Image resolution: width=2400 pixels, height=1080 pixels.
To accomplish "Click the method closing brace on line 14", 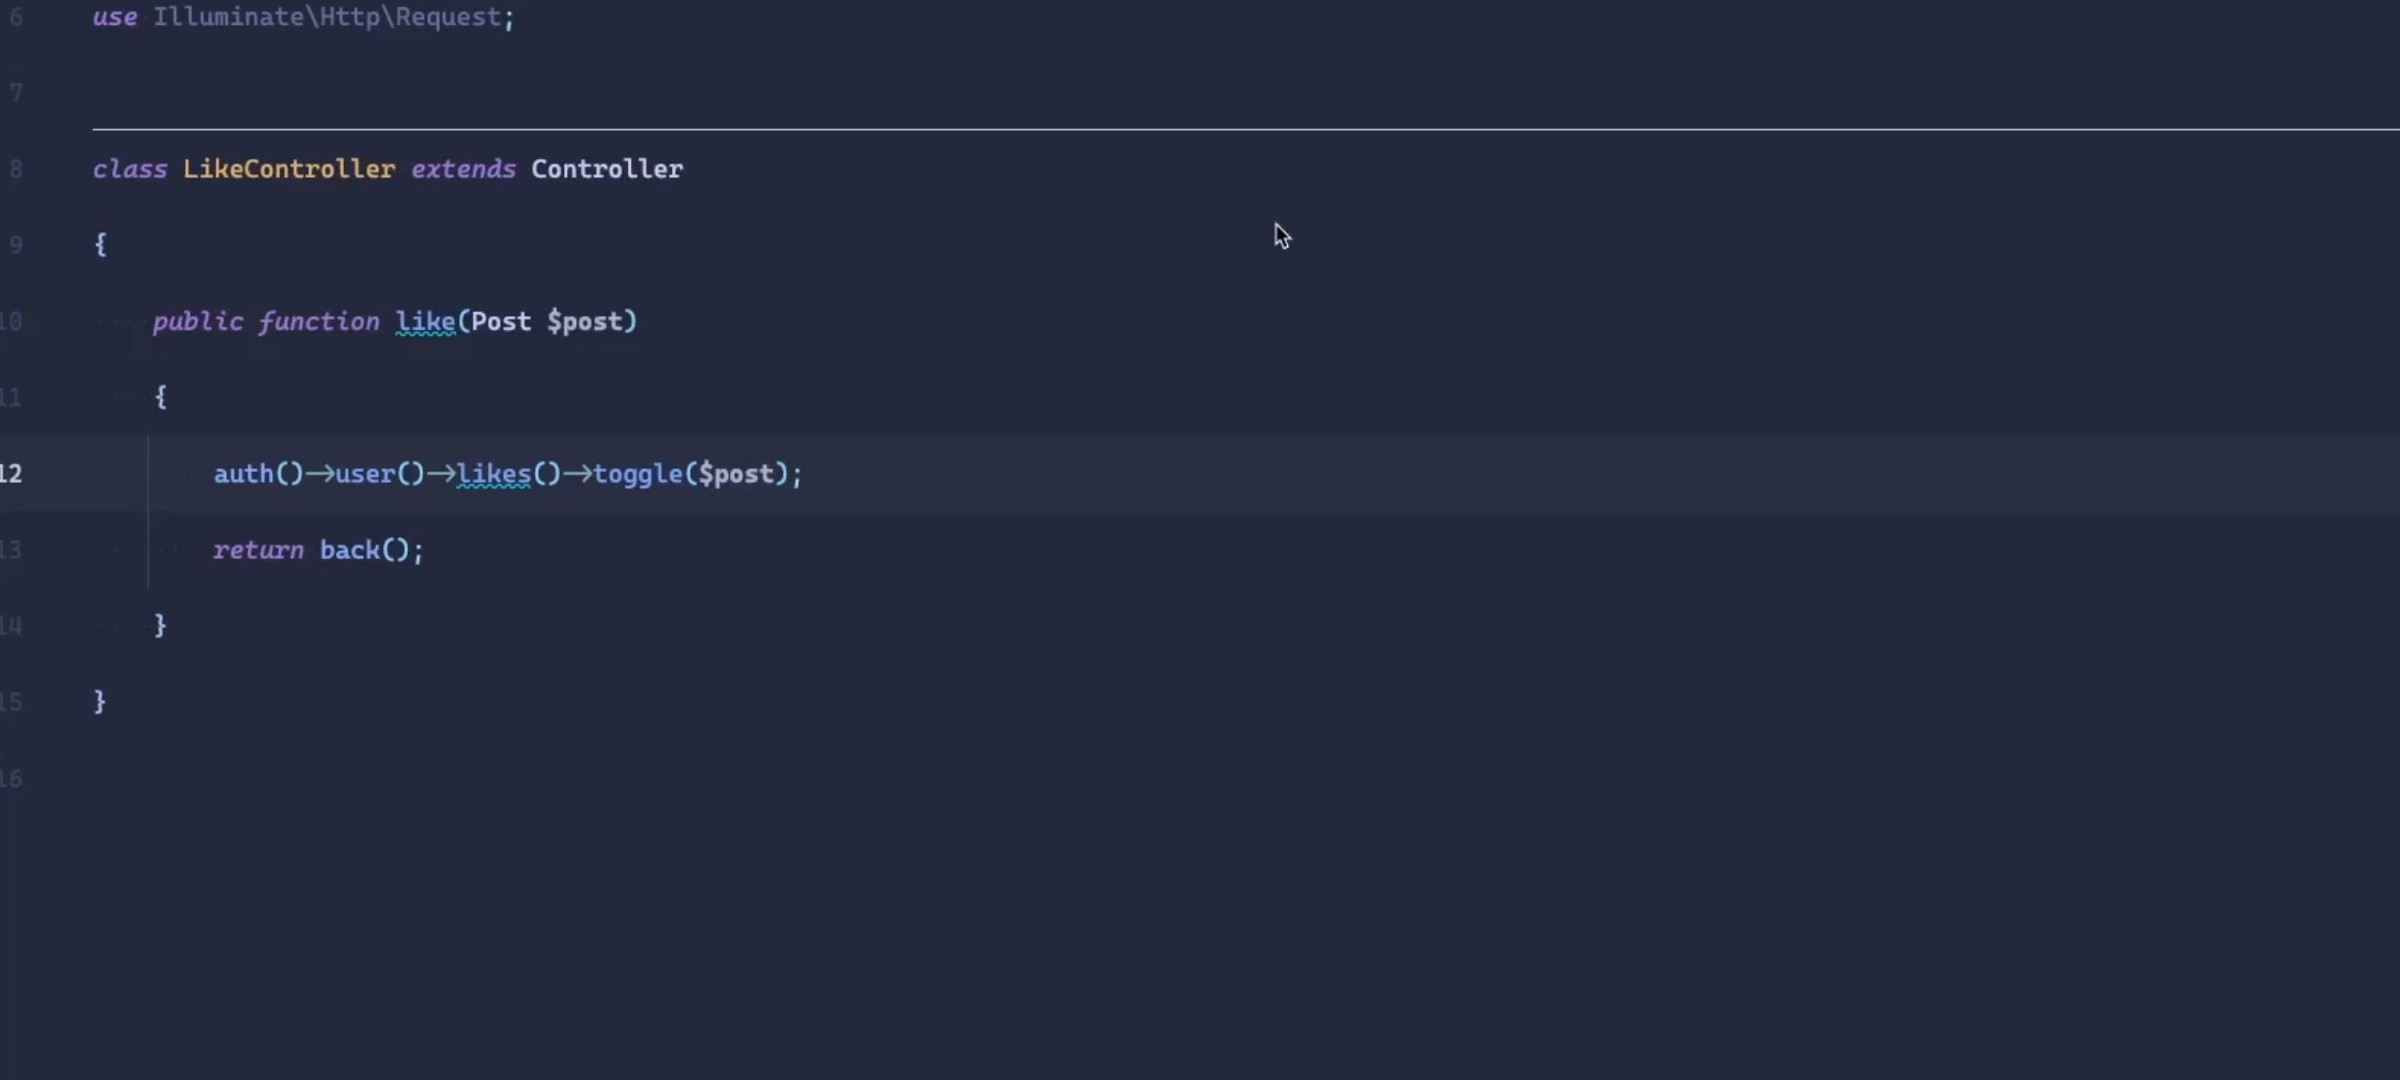I will click(160, 626).
